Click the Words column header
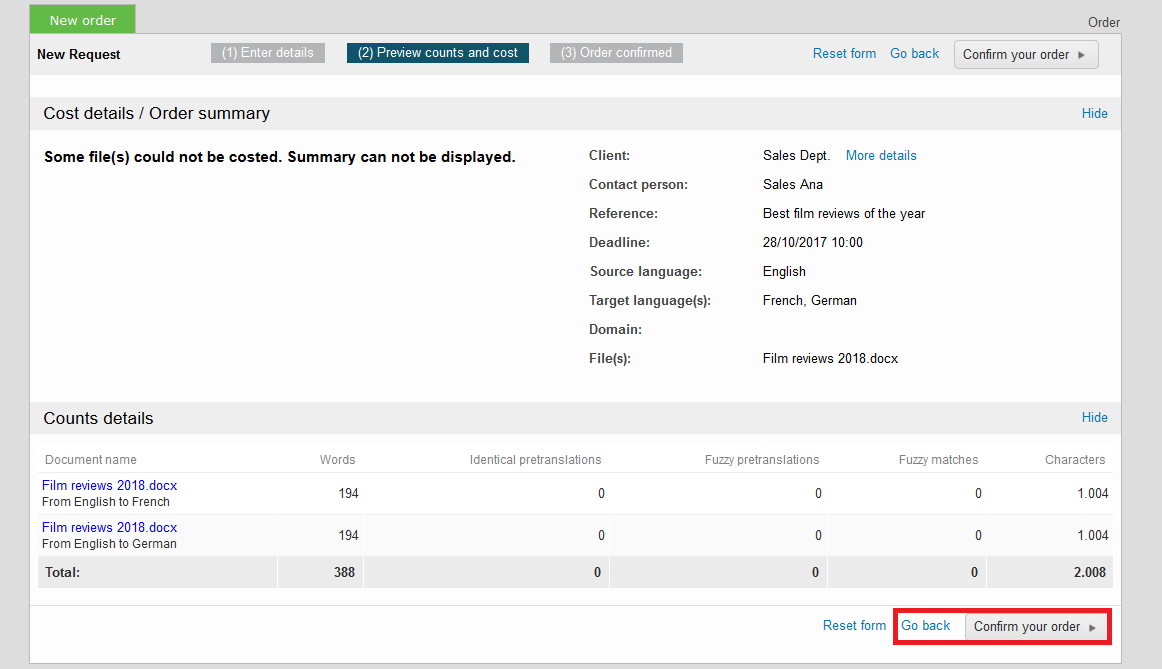This screenshot has width=1162, height=669. point(337,460)
